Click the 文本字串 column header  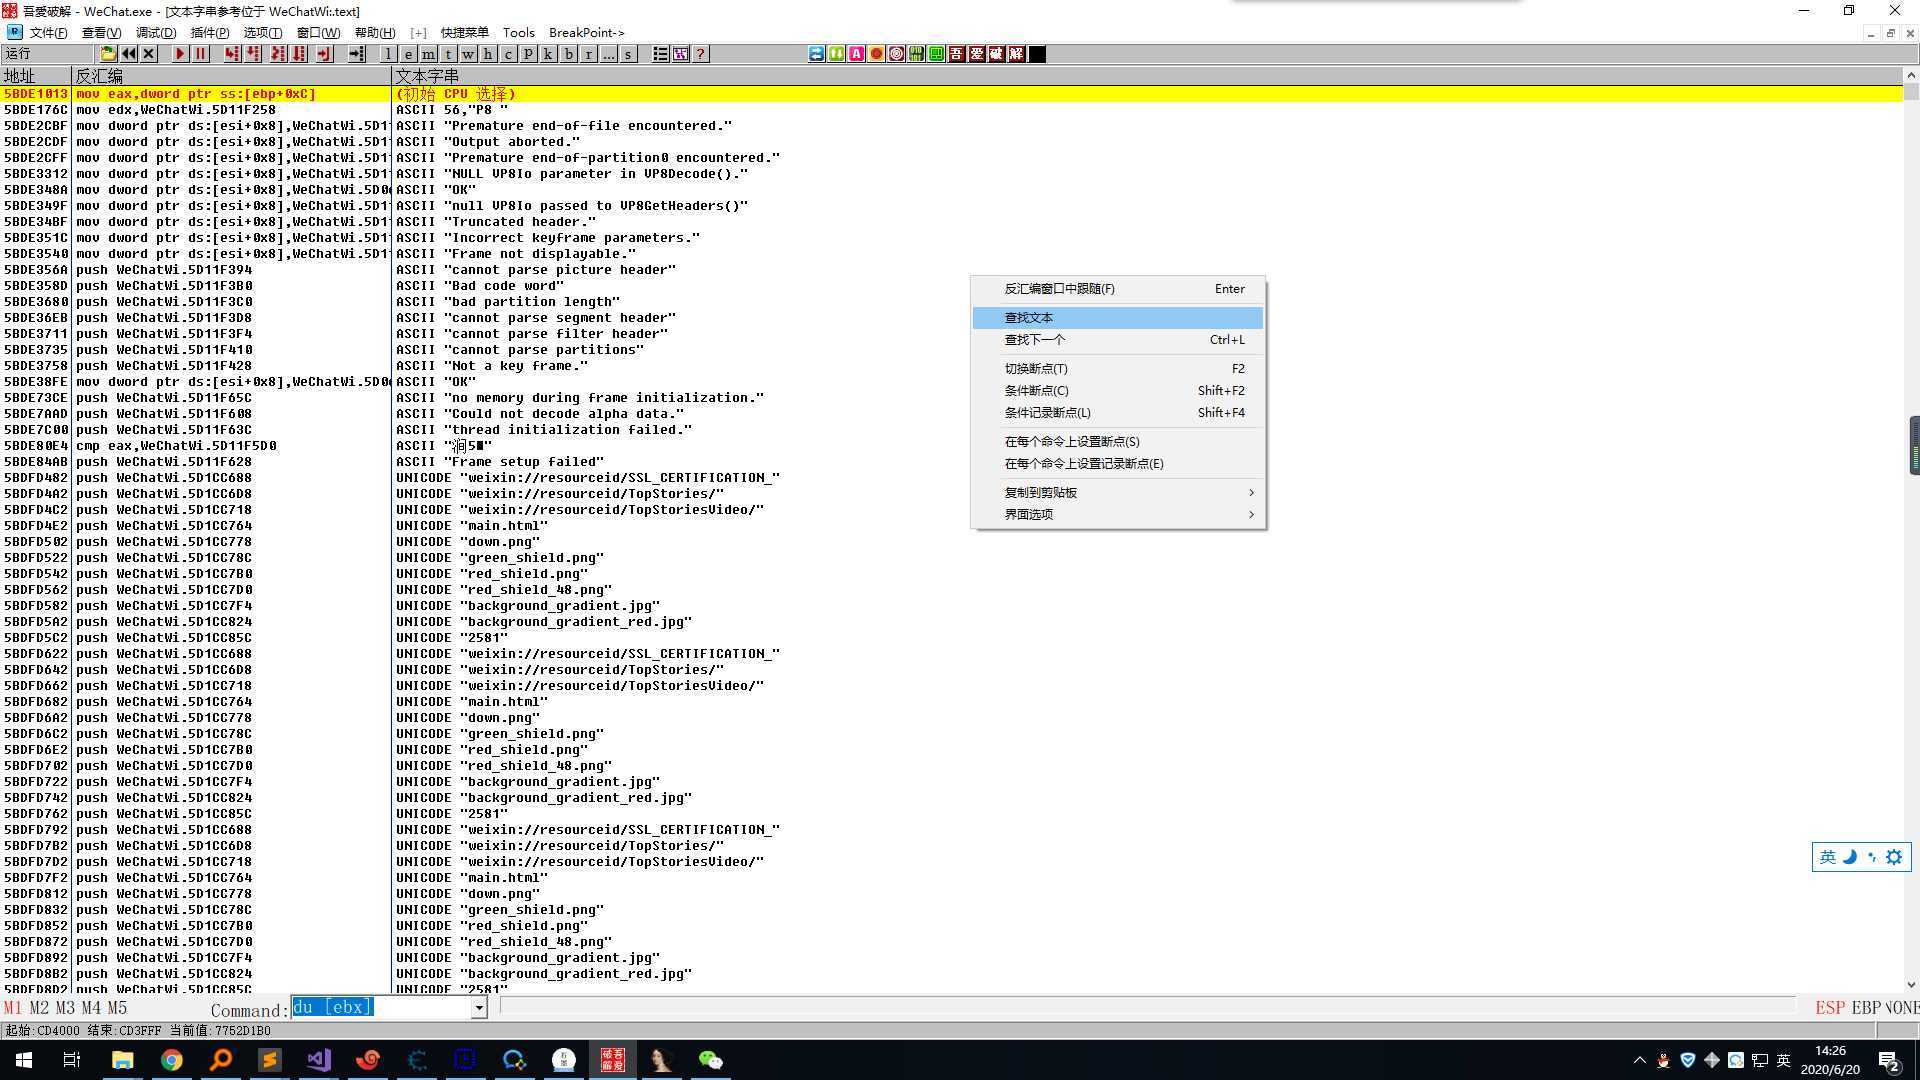(x=1147, y=76)
